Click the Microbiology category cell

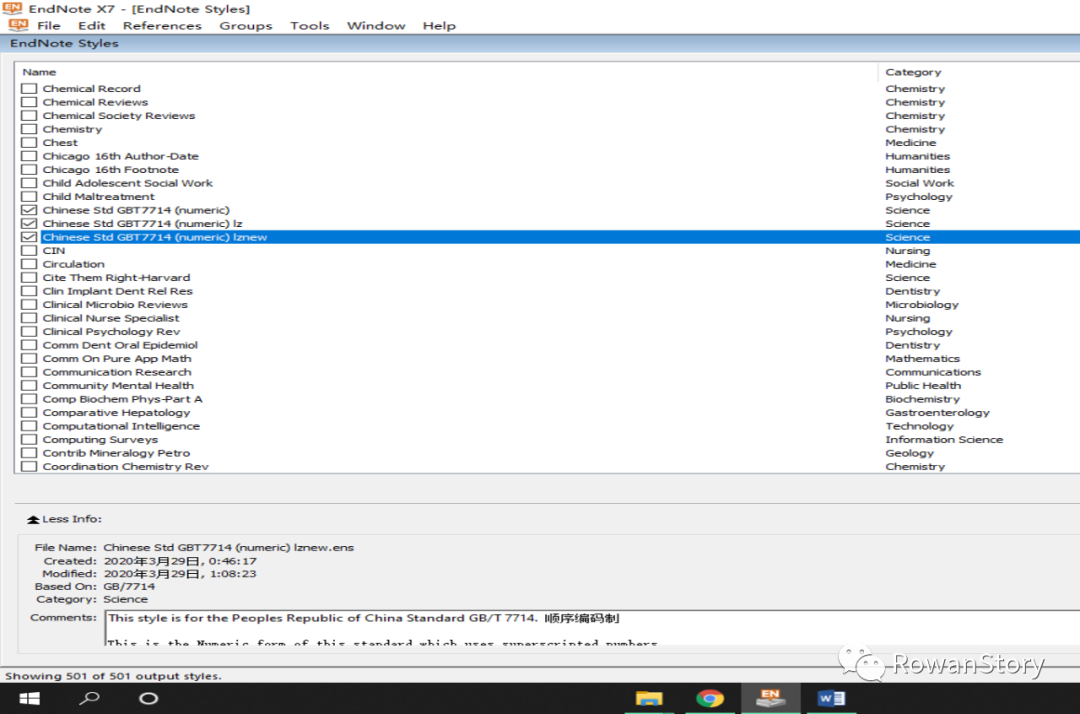point(922,304)
